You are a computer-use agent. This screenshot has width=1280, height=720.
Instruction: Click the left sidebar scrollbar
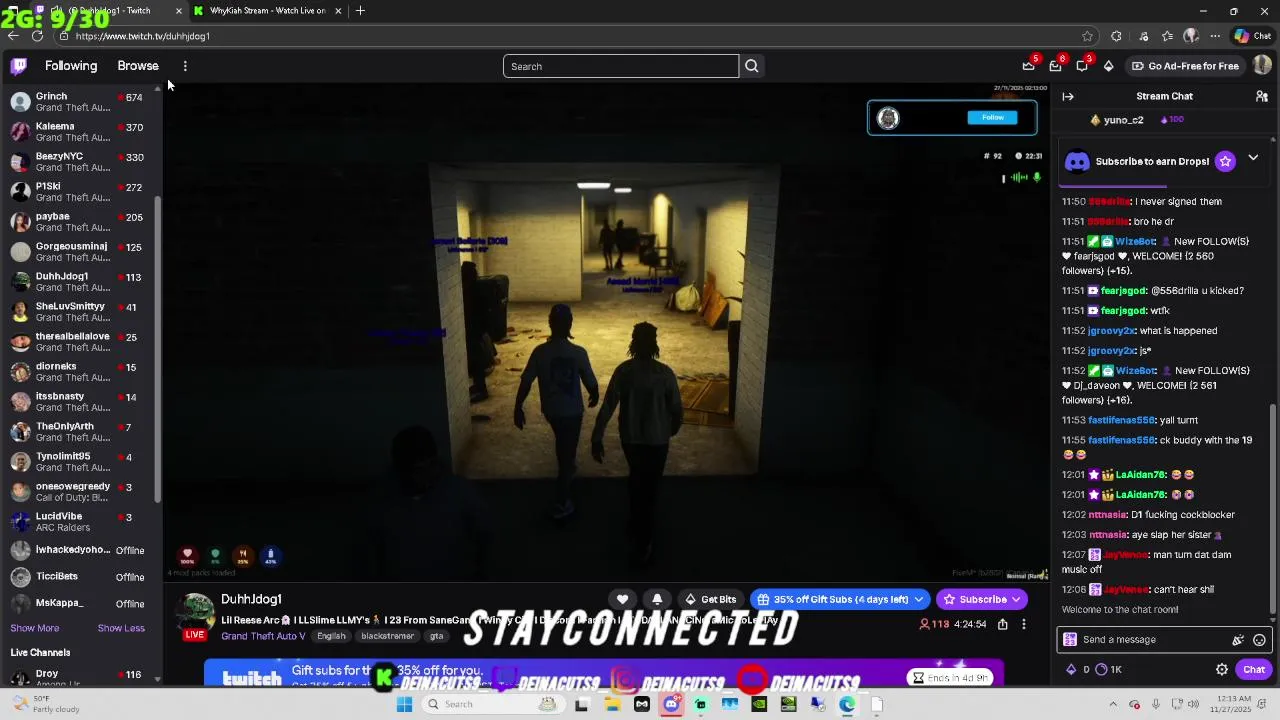coord(157,350)
